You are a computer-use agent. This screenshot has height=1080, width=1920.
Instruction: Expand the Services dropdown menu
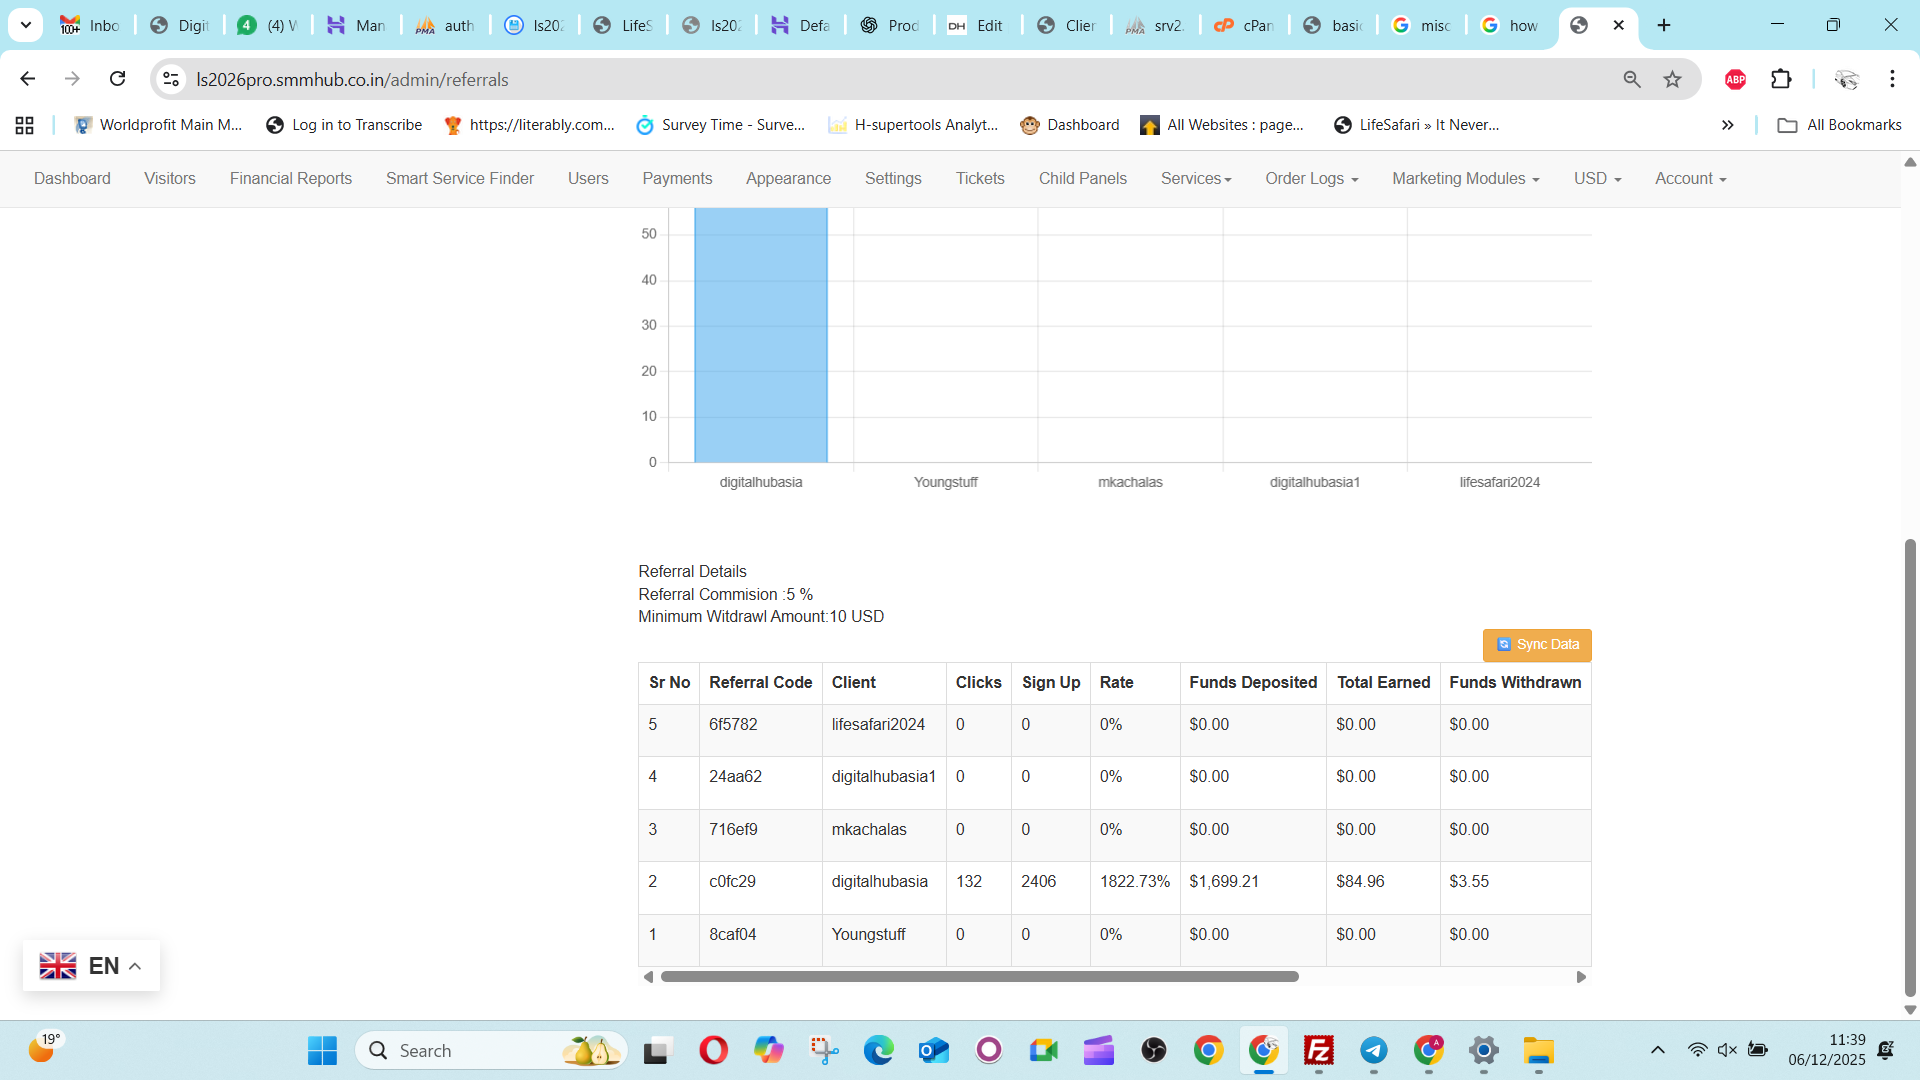[1195, 178]
